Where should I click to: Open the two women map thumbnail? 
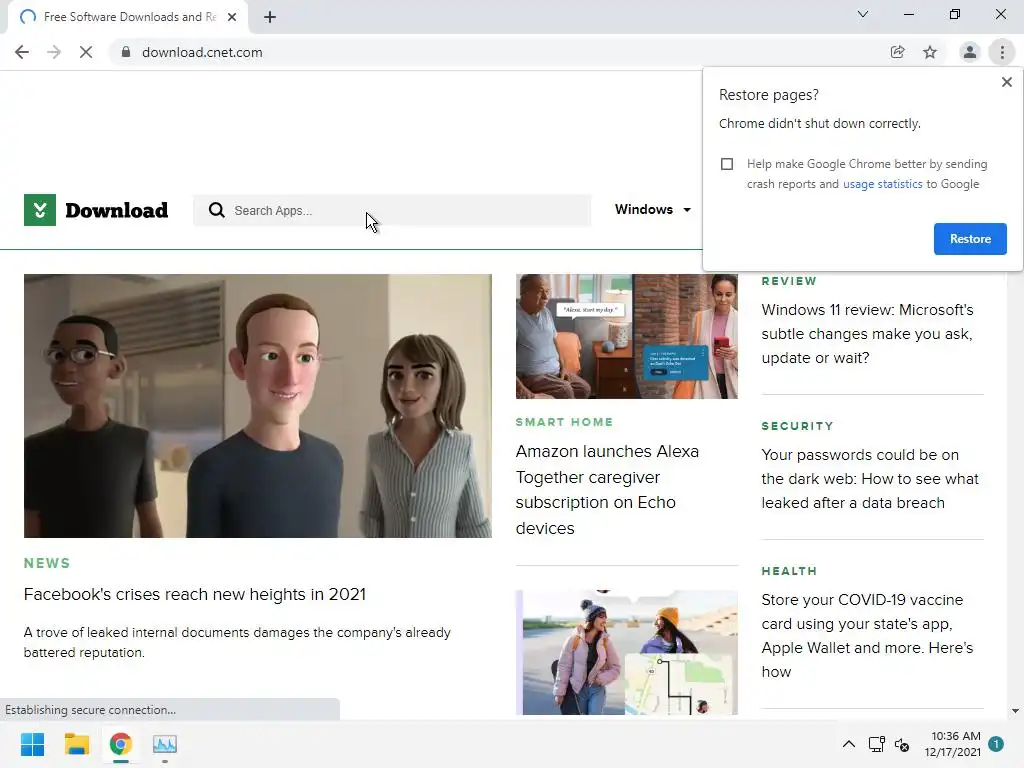626,652
